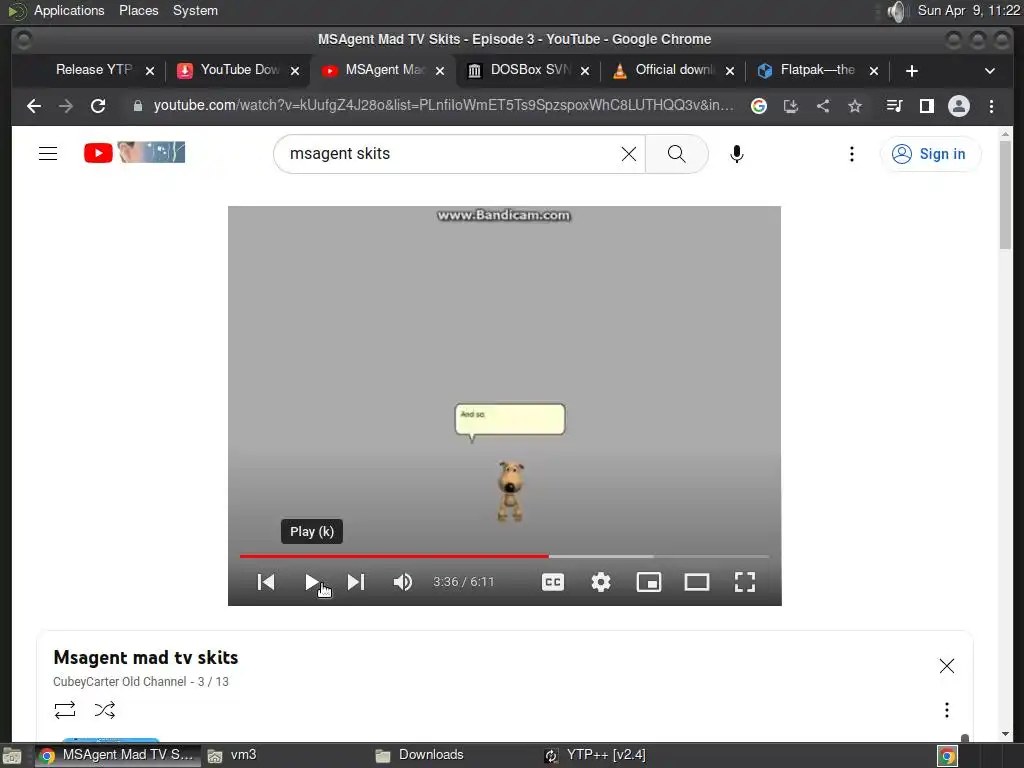Image resolution: width=1024 pixels, height=768 pixels.
Task: Submit search with magnifier button
Action: 677,153
